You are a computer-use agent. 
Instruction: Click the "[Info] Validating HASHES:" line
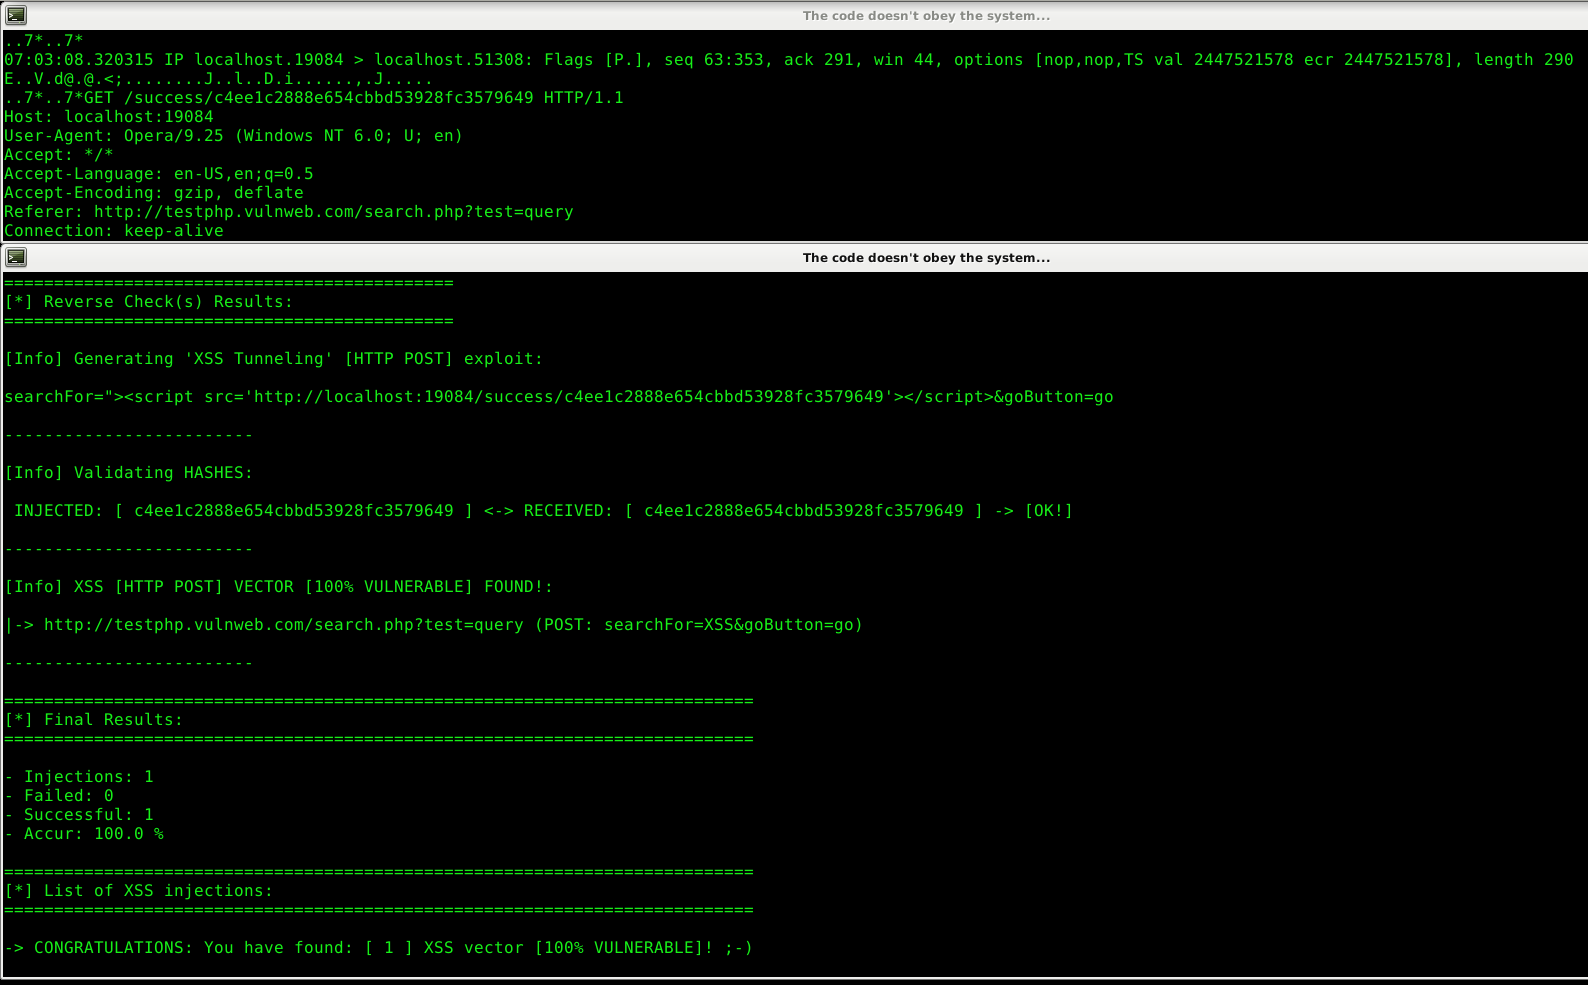pos(129,473)
